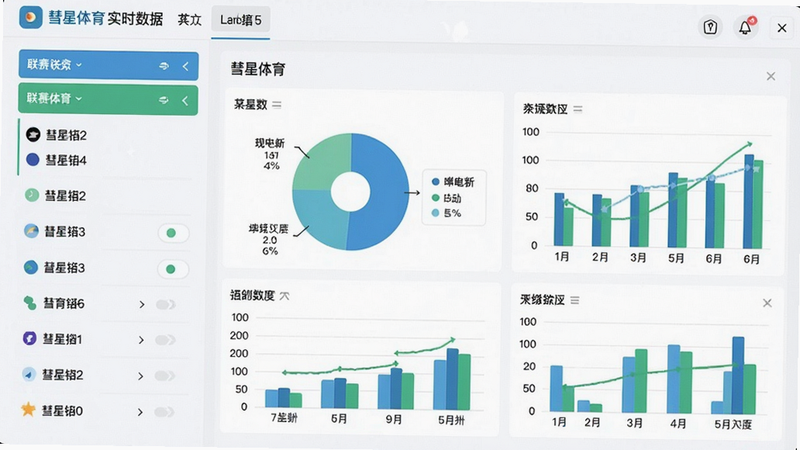Viewport: 800px width, 450px height.
Task: Open notifications with the bell icon
Action: (745, 27)
